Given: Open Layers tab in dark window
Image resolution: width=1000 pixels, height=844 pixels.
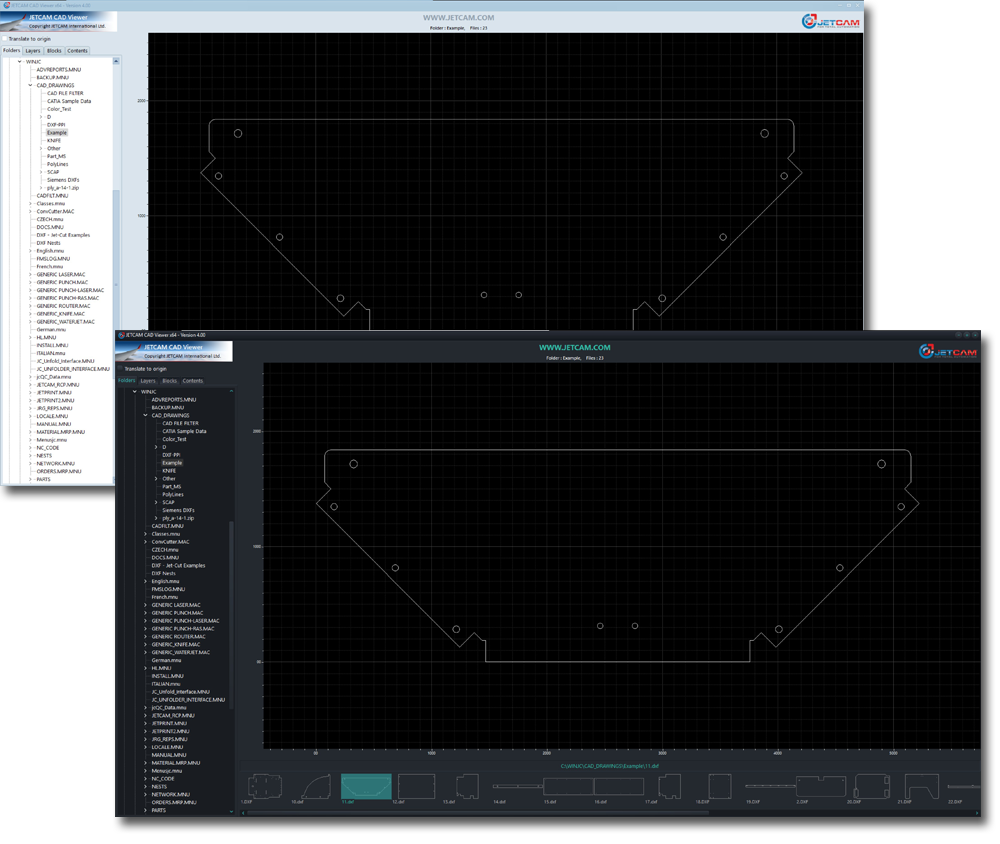Looking at the screenshot, I should pyautogui.click(x=148, y=380).
